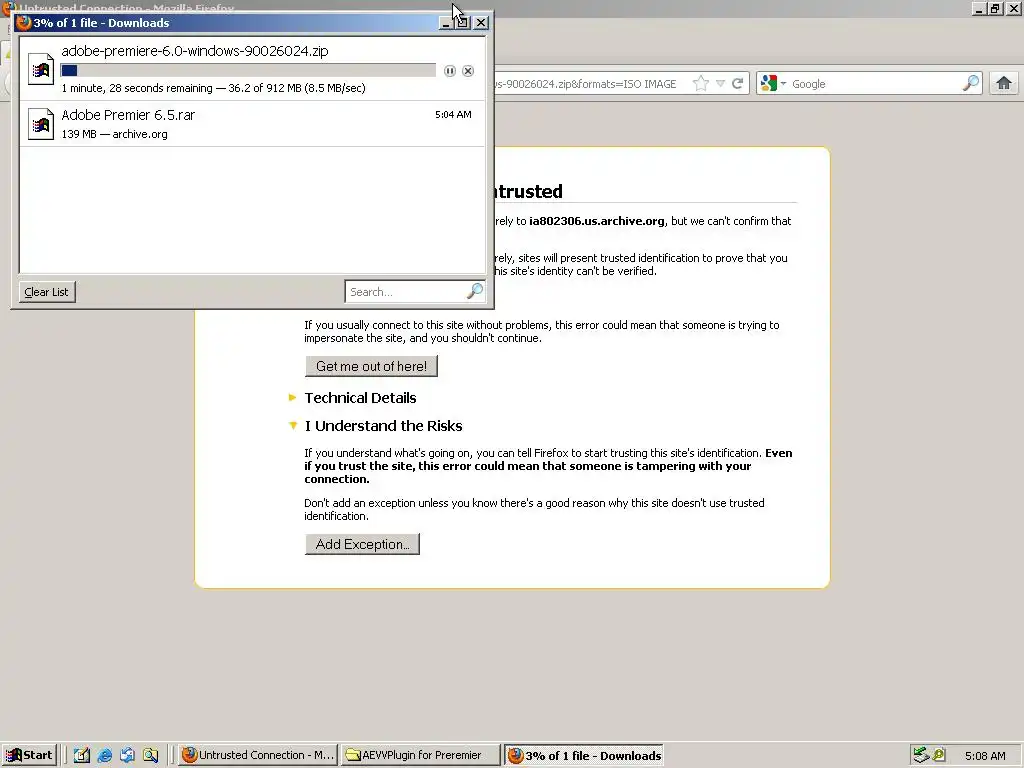Click the Google search input field

click(874, 84)
